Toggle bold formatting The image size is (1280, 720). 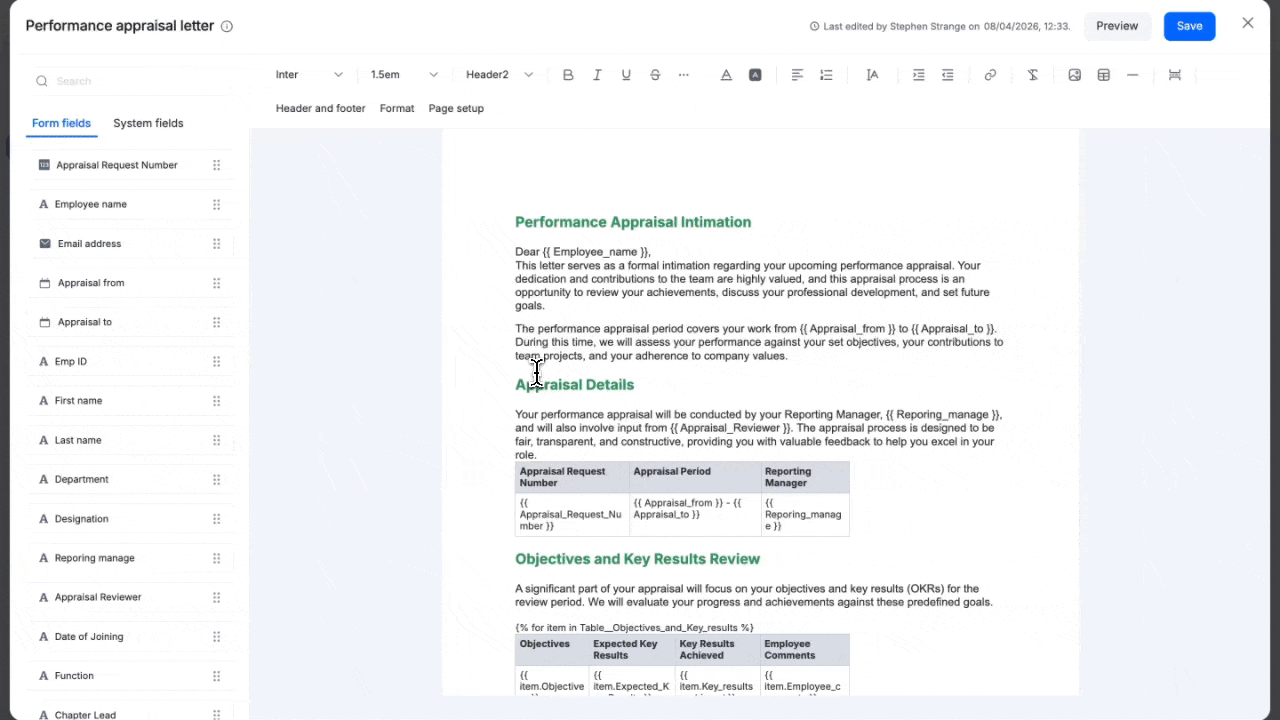(568, 75)
